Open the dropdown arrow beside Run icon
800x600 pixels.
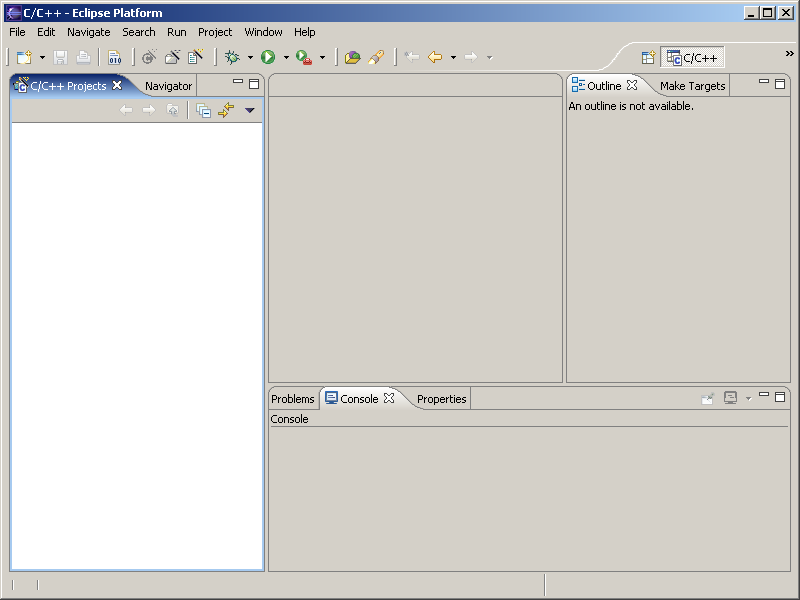click(286, 58)
